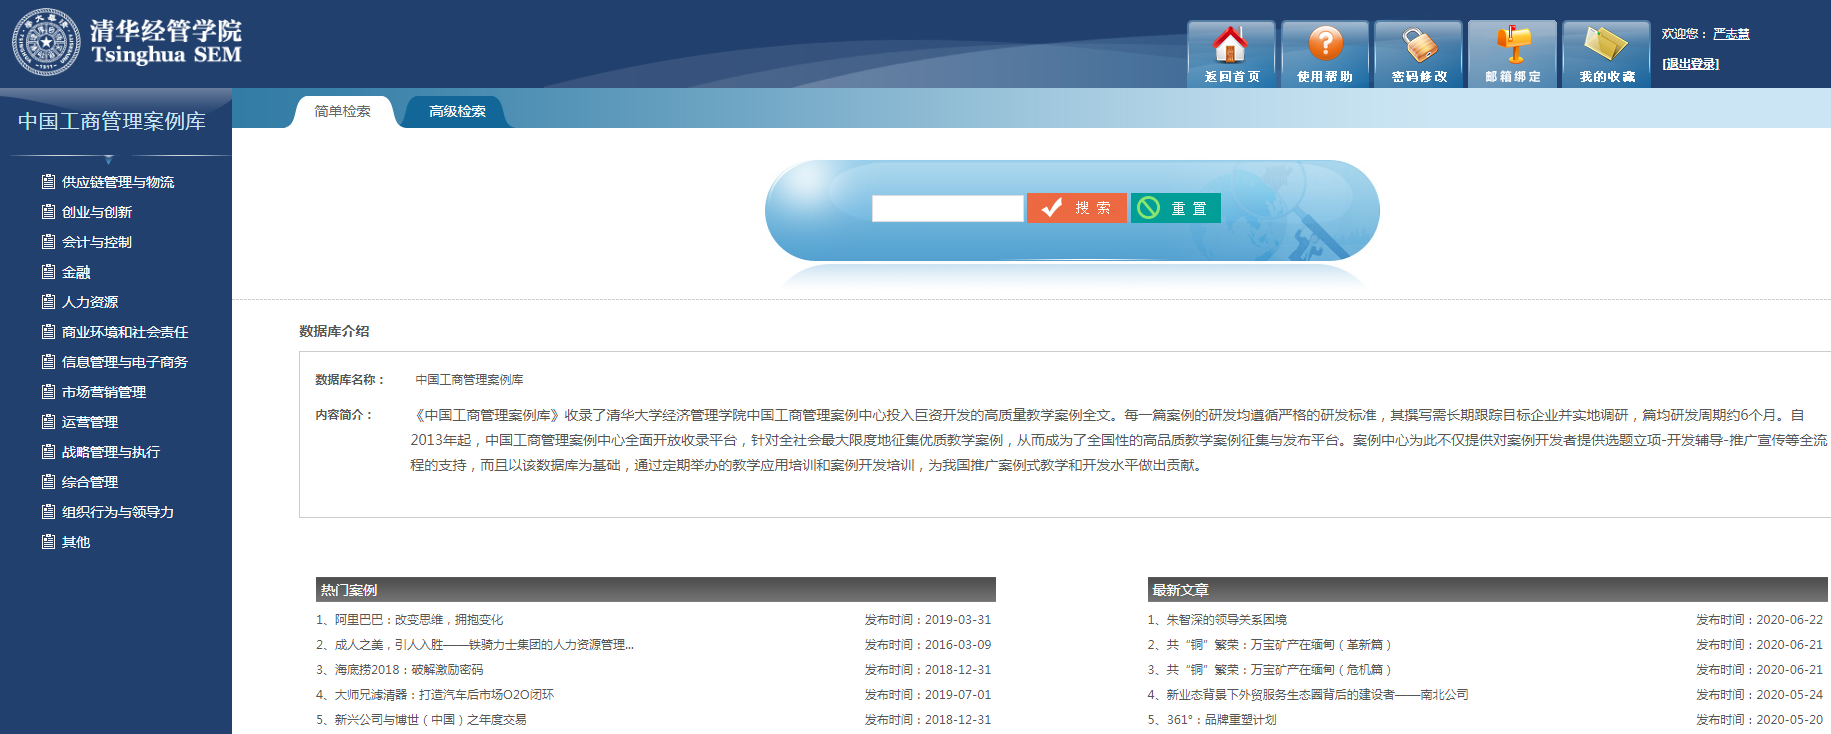Screen dimensions: 1831x734
Task: Click the search keyword input field
Action: (x=948, y=208)
